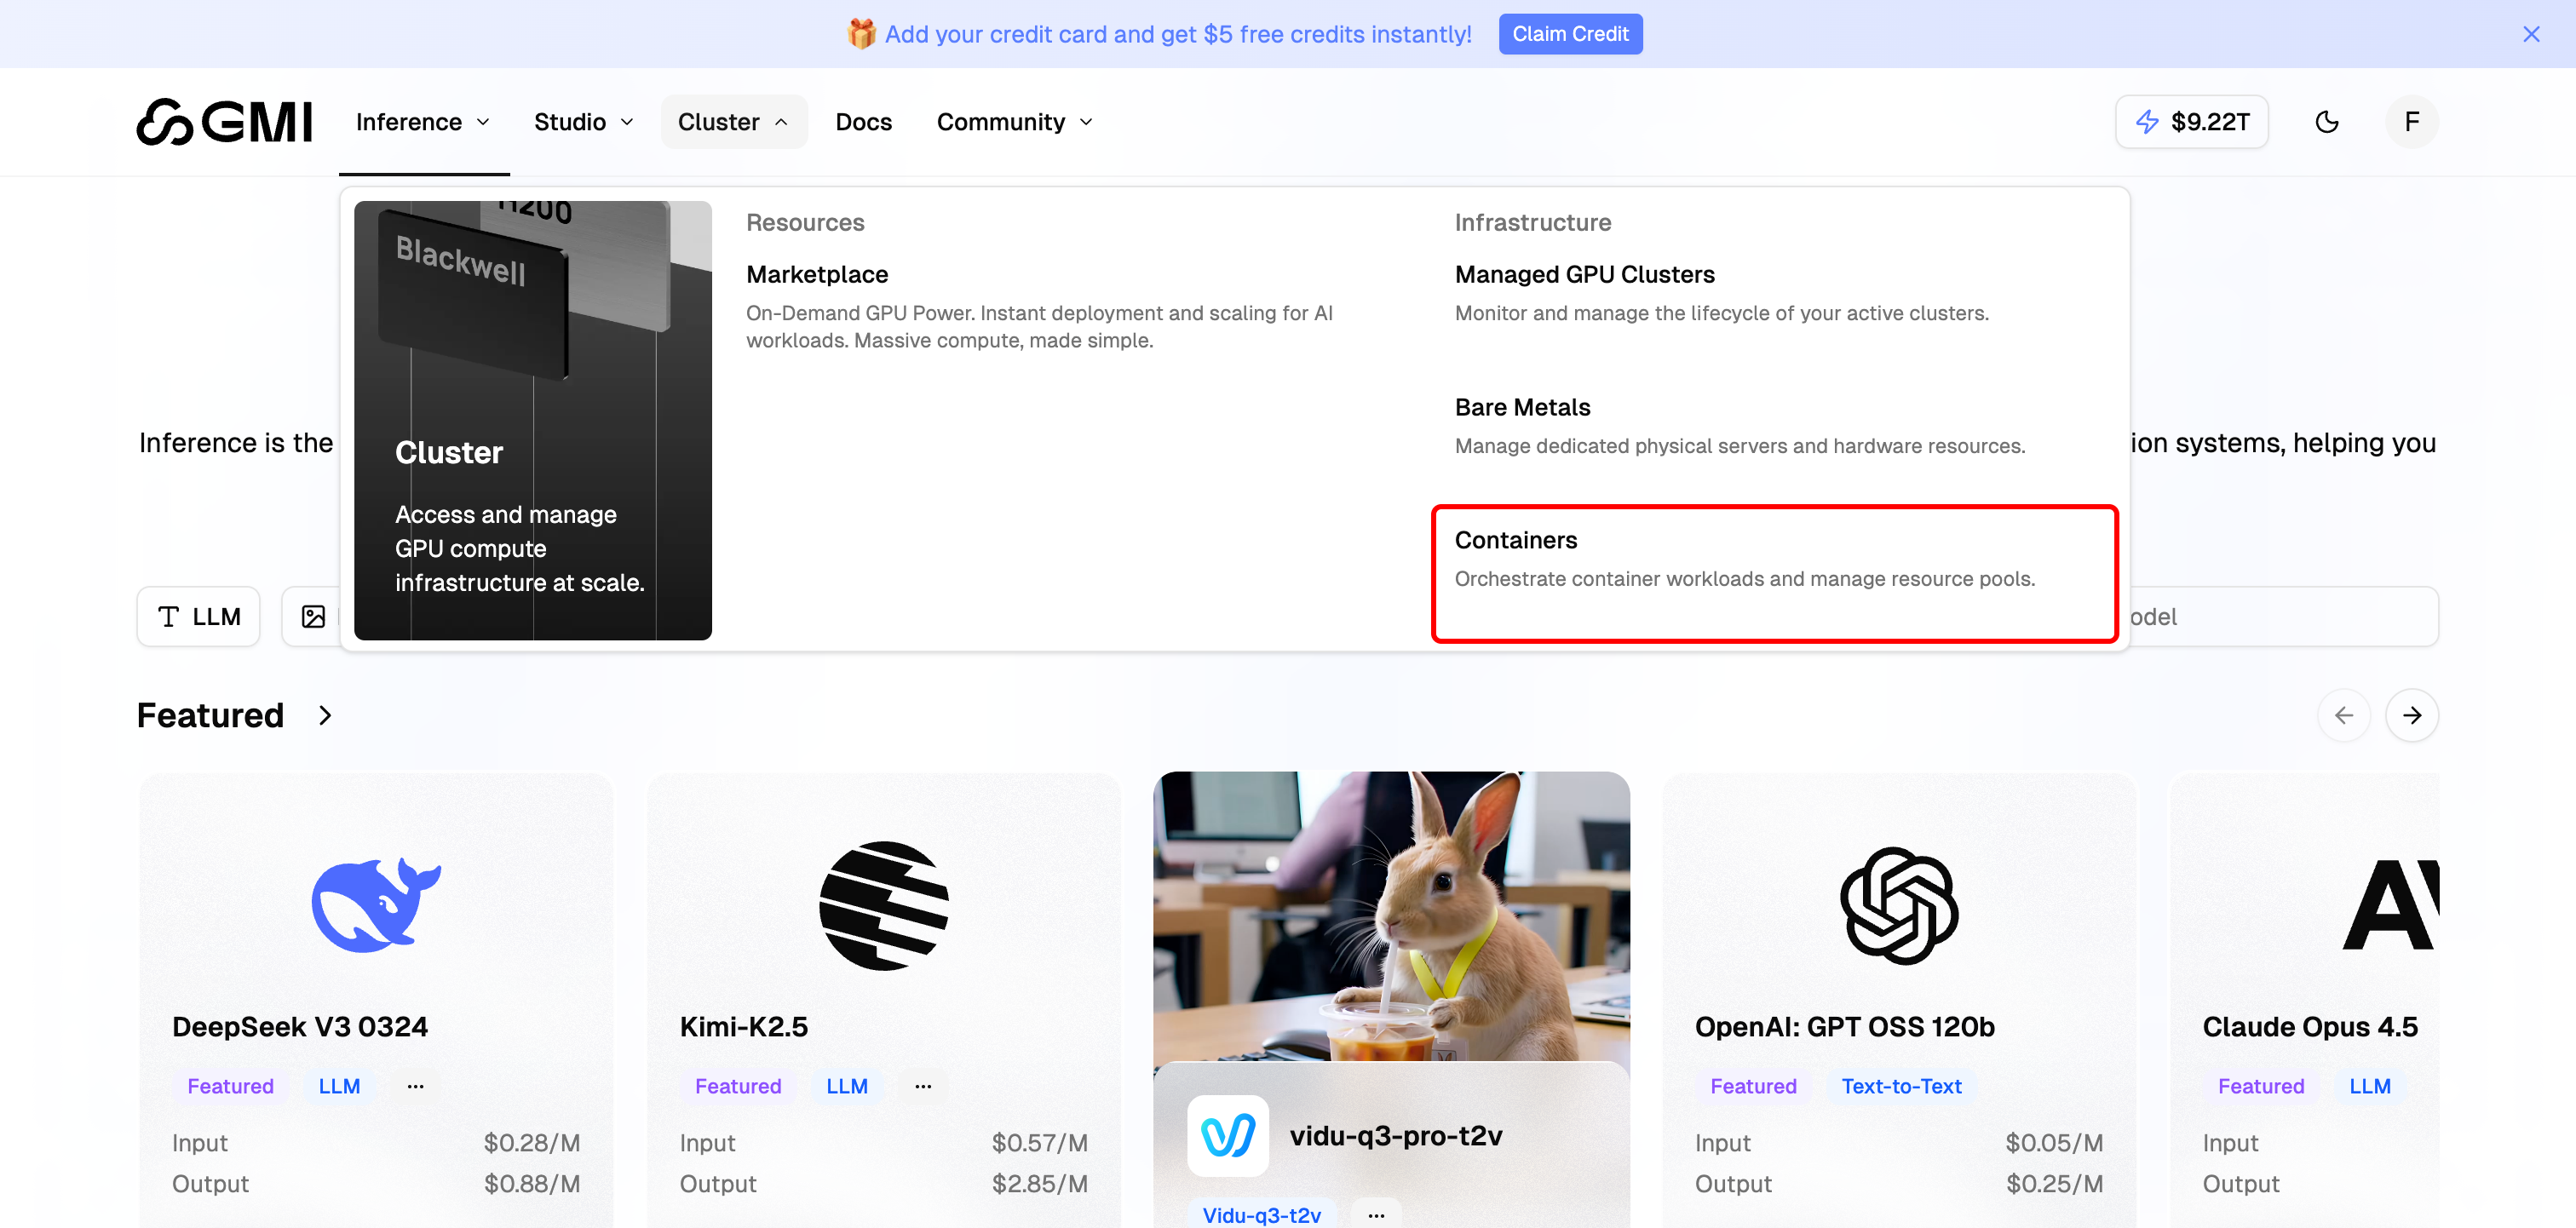Image resolution: width=2576 pixels, height=1228 pixels.
Task: Open the user avatar F menu
Action: [2411, 122]
